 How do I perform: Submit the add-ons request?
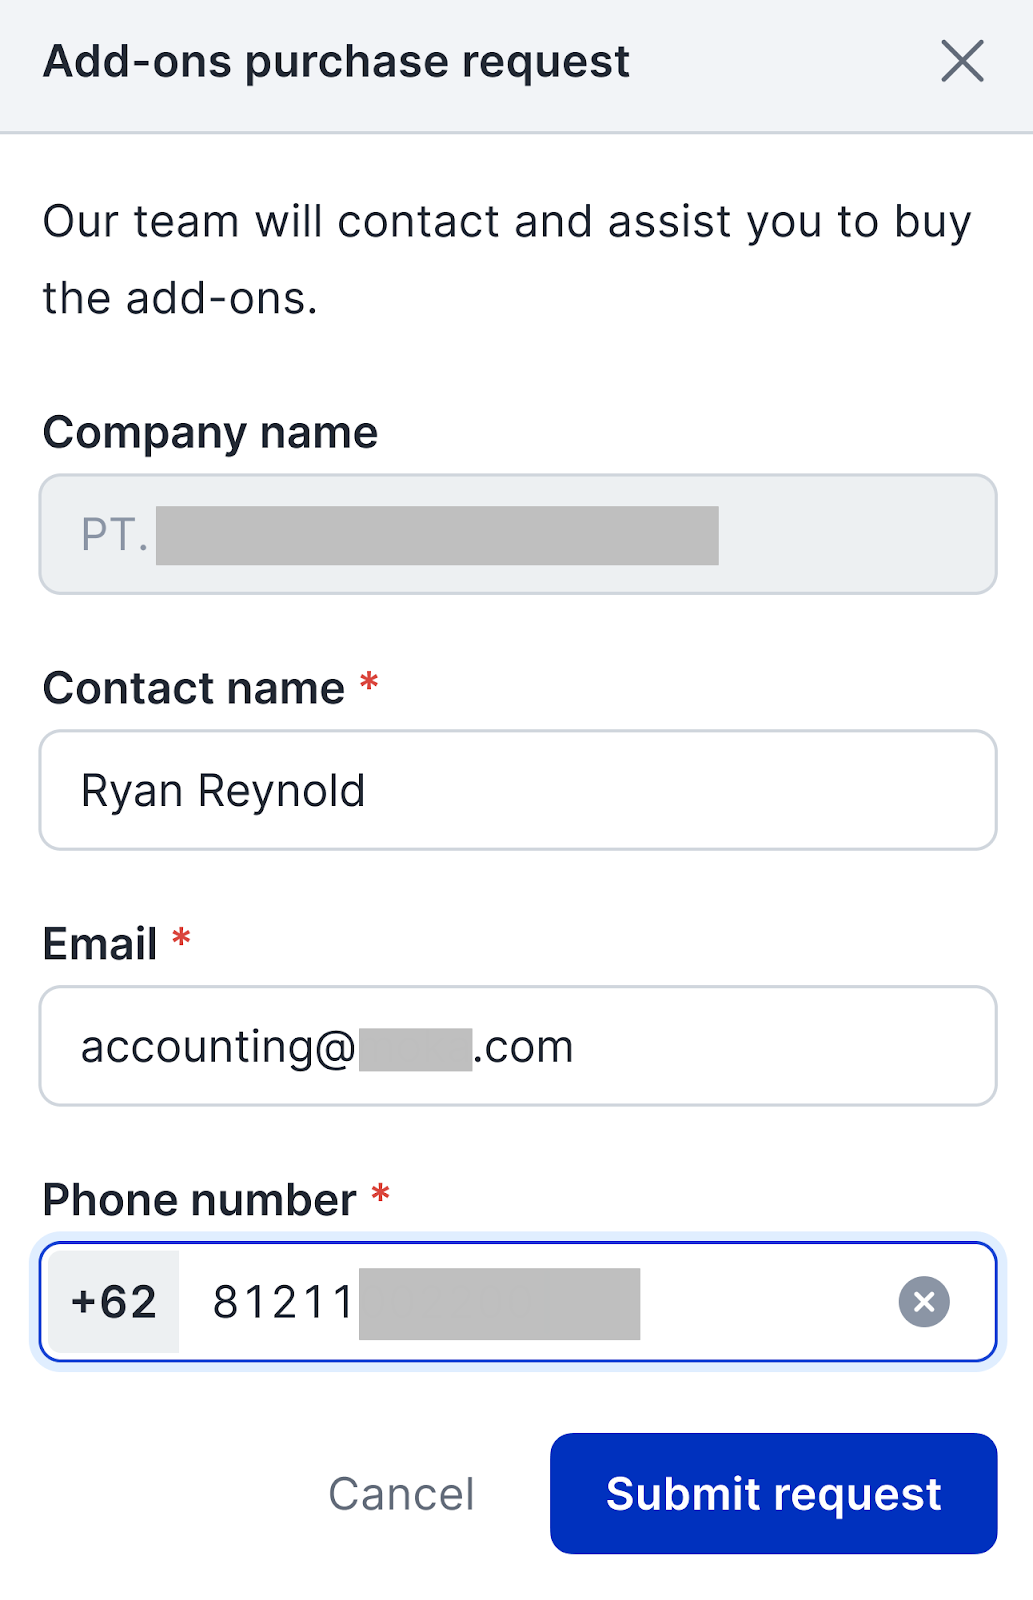click(773, 1493)
